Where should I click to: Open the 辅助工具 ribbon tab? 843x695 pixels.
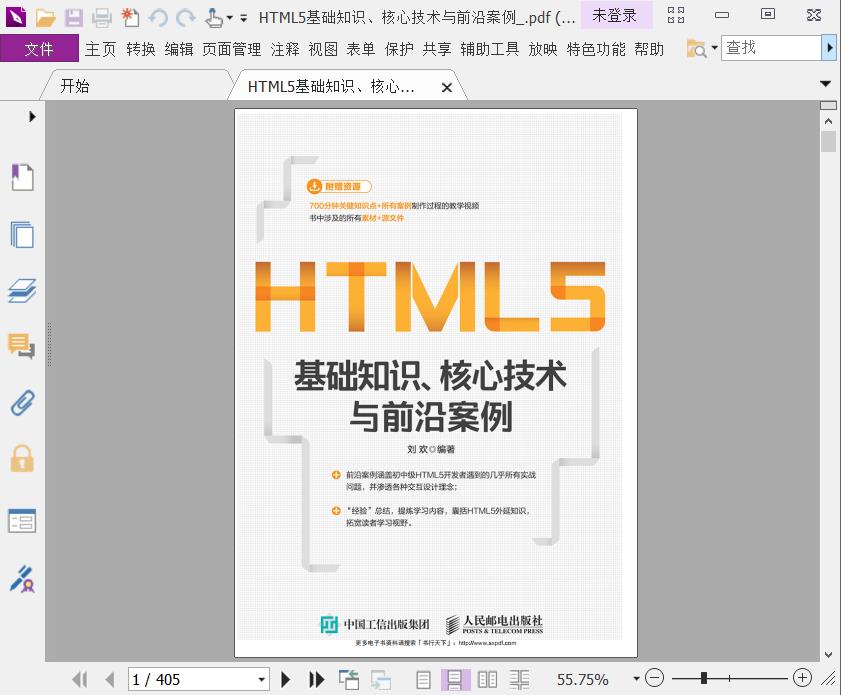(490, 49)
